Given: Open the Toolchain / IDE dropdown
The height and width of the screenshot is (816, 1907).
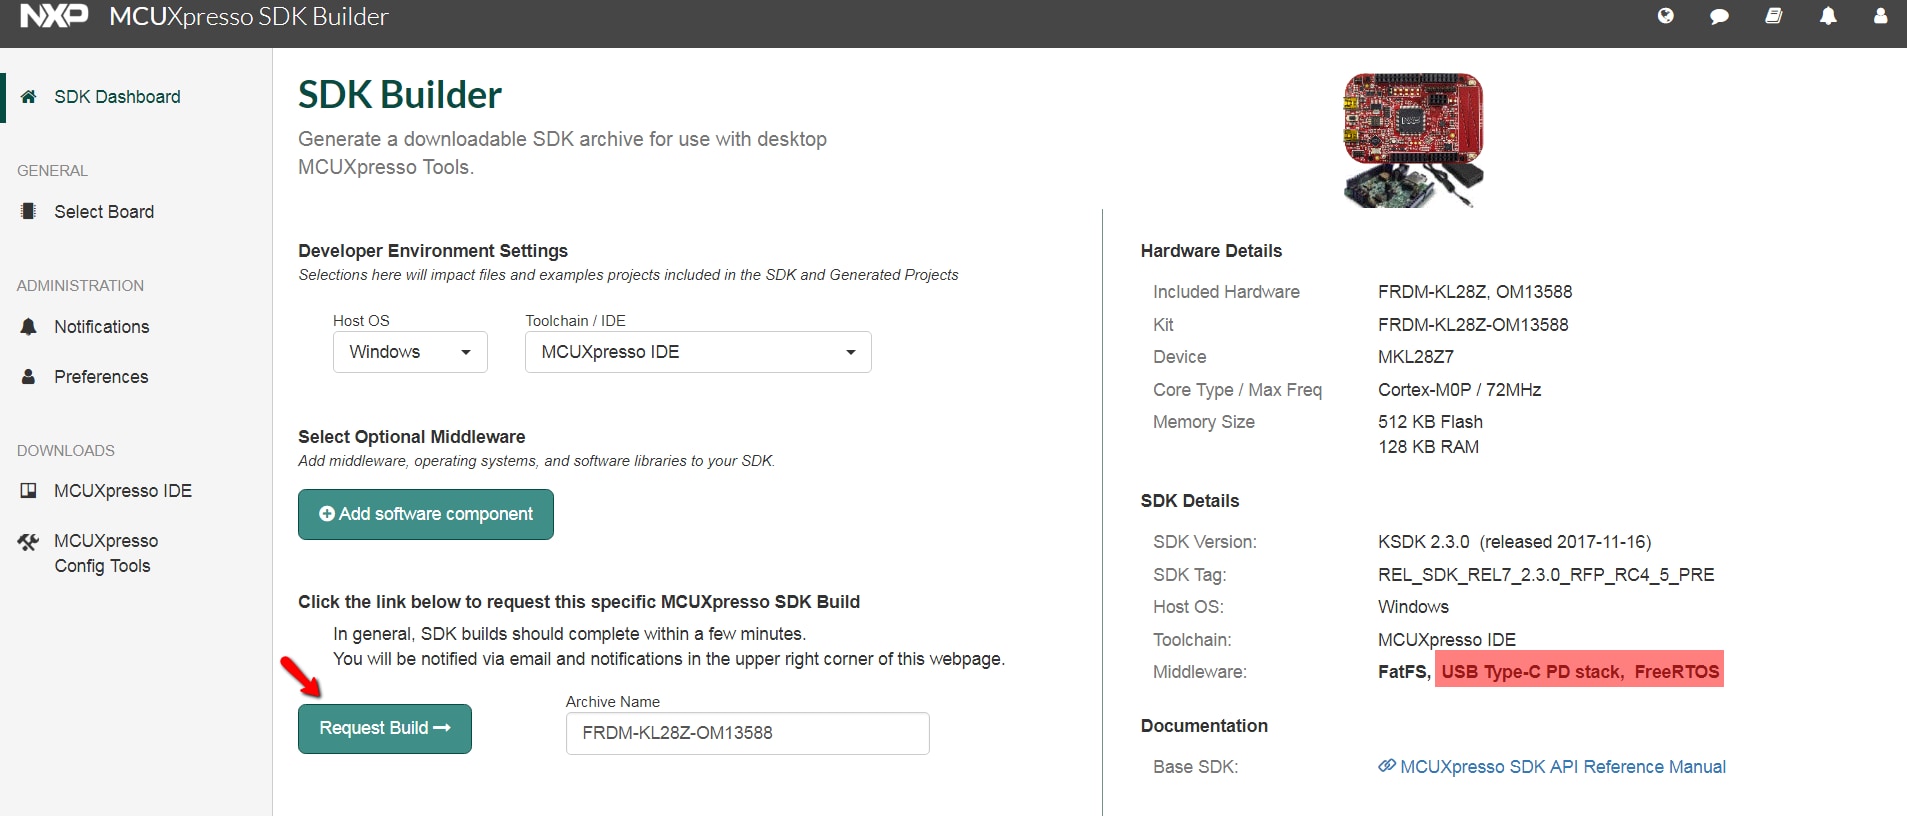Looking at the screenshot, I should (698, 352).
